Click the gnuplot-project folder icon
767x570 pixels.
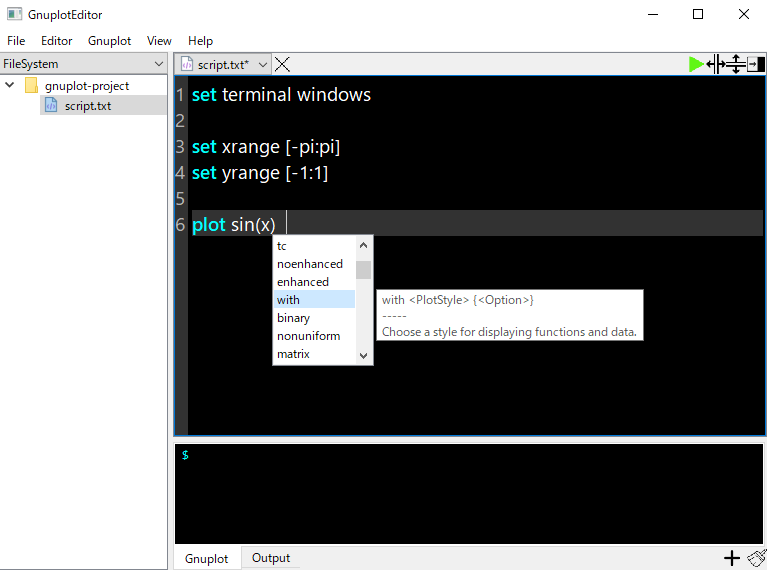(x=31, y=85)
